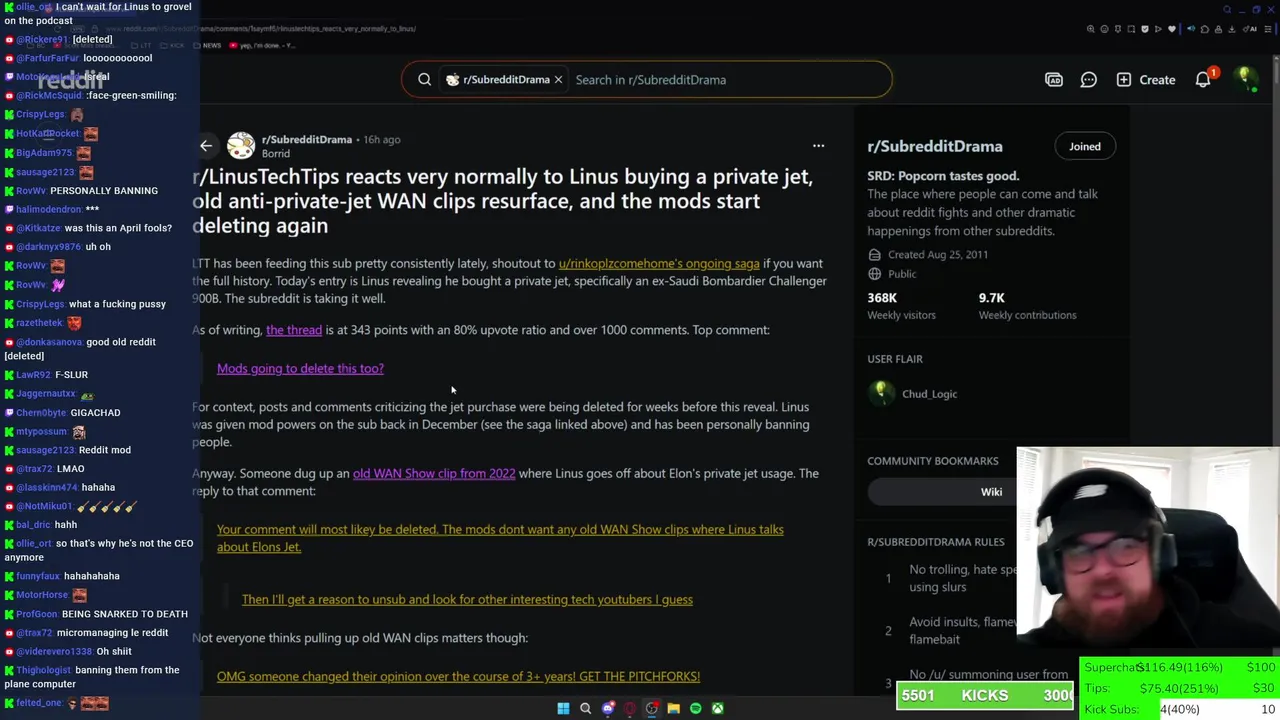Click the magnifier icon in Reddit search box
The image size is (1280, 720).
(424, 80)
